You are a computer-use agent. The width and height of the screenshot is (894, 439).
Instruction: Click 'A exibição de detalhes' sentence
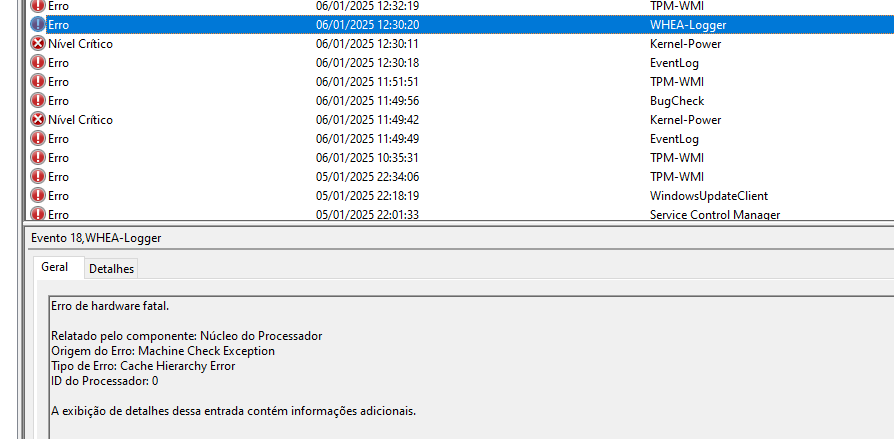[x=234, y=410]
